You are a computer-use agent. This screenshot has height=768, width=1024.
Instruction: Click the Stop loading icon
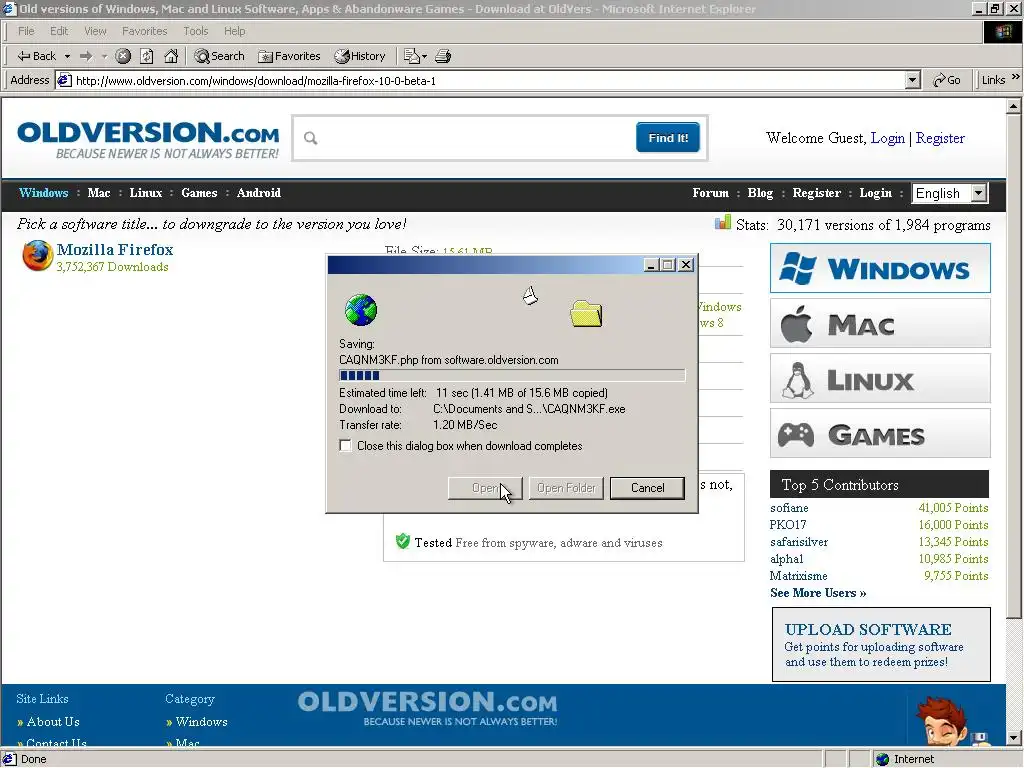(x=123, y=56)
